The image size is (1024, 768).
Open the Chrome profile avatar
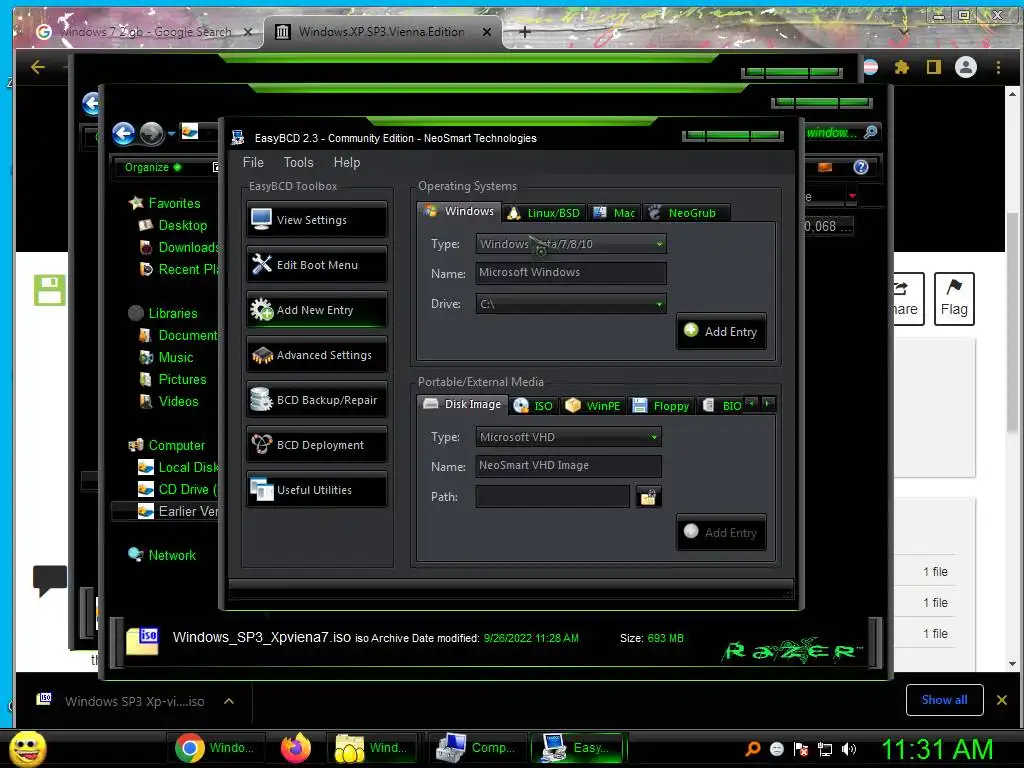point(966,67)
